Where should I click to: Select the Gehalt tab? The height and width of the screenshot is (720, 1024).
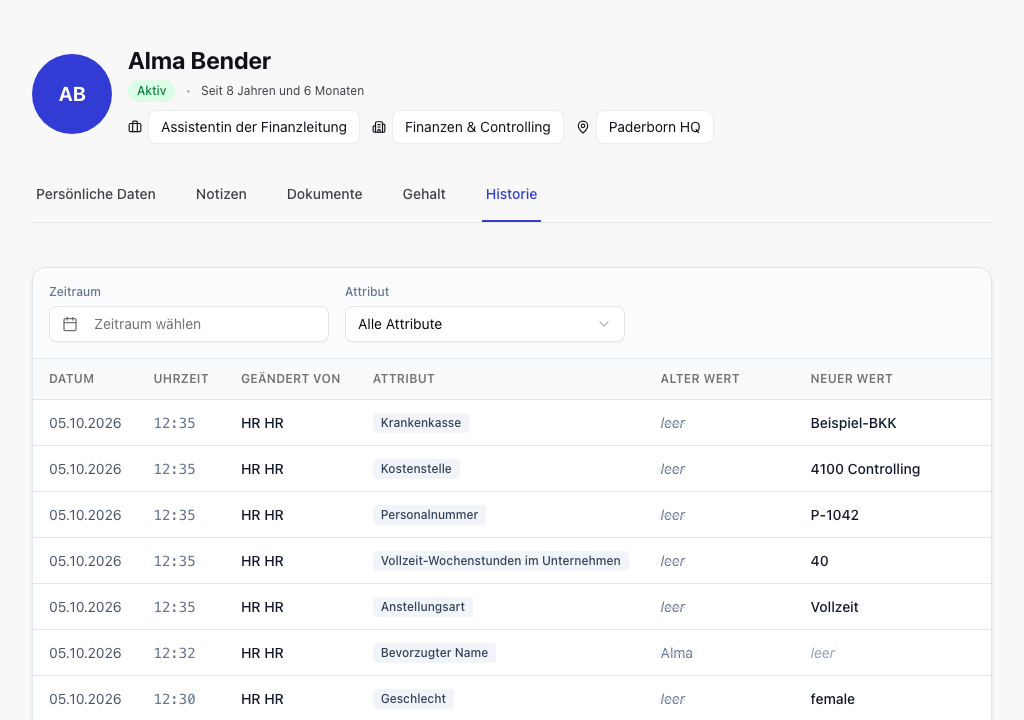tap(424, 194)
